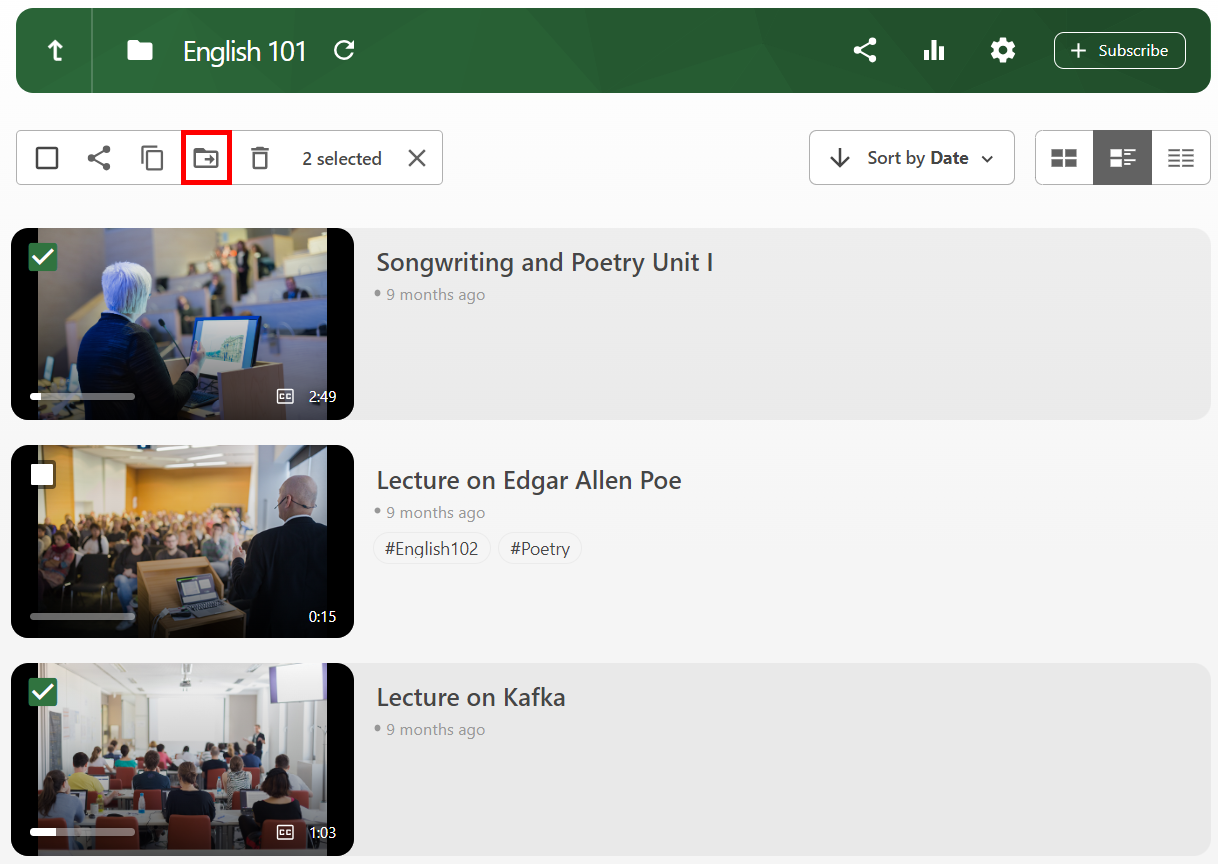1218x864 pixels.
Task: Subscribe to the English 101 folder
Action: tap(1119, 51)
